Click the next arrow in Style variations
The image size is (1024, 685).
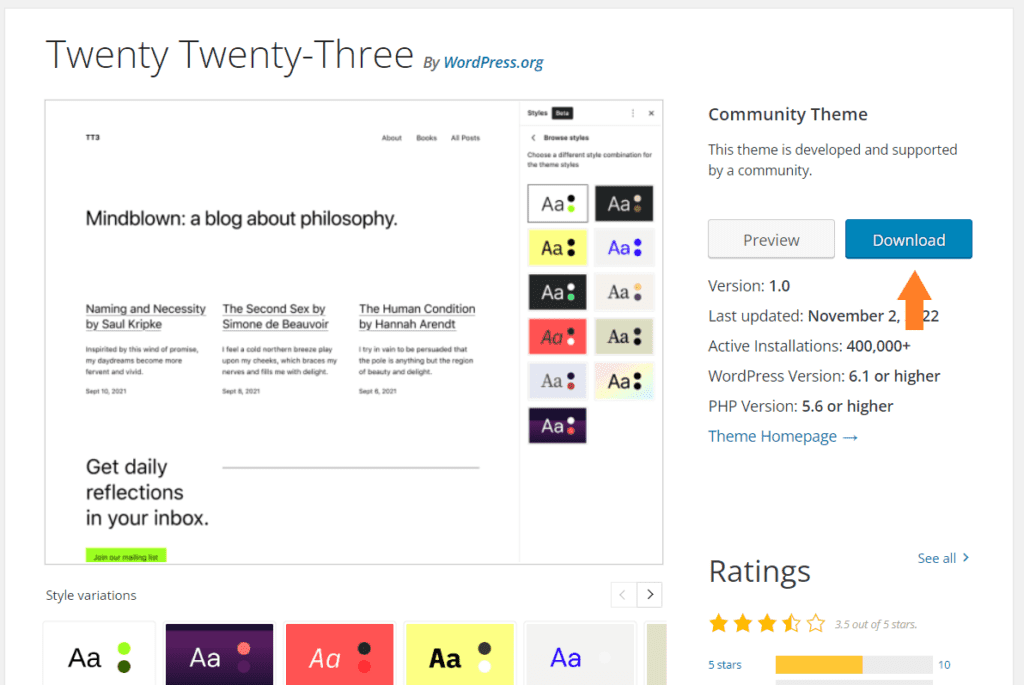click(650, 594)
